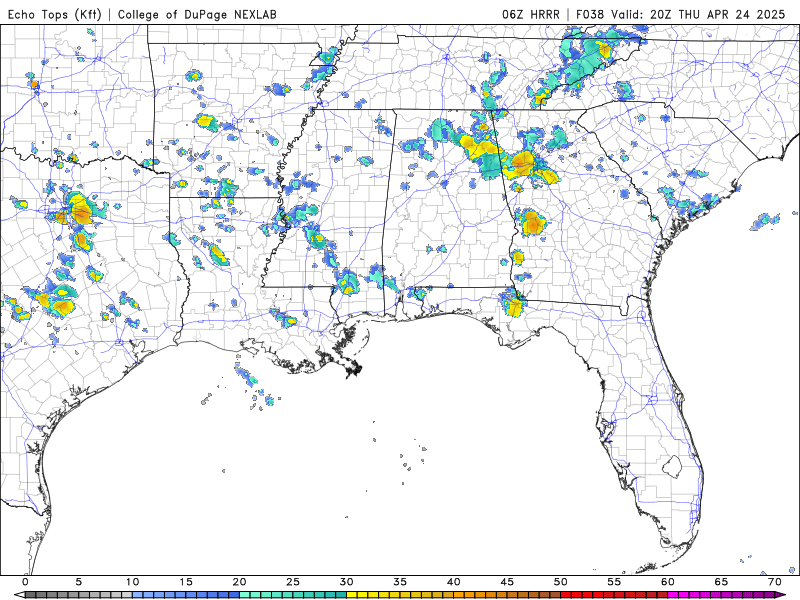Screen dimensions: 800x600
Task: Click the "70" label on the color scale
Action: click(x=774, y=582)
